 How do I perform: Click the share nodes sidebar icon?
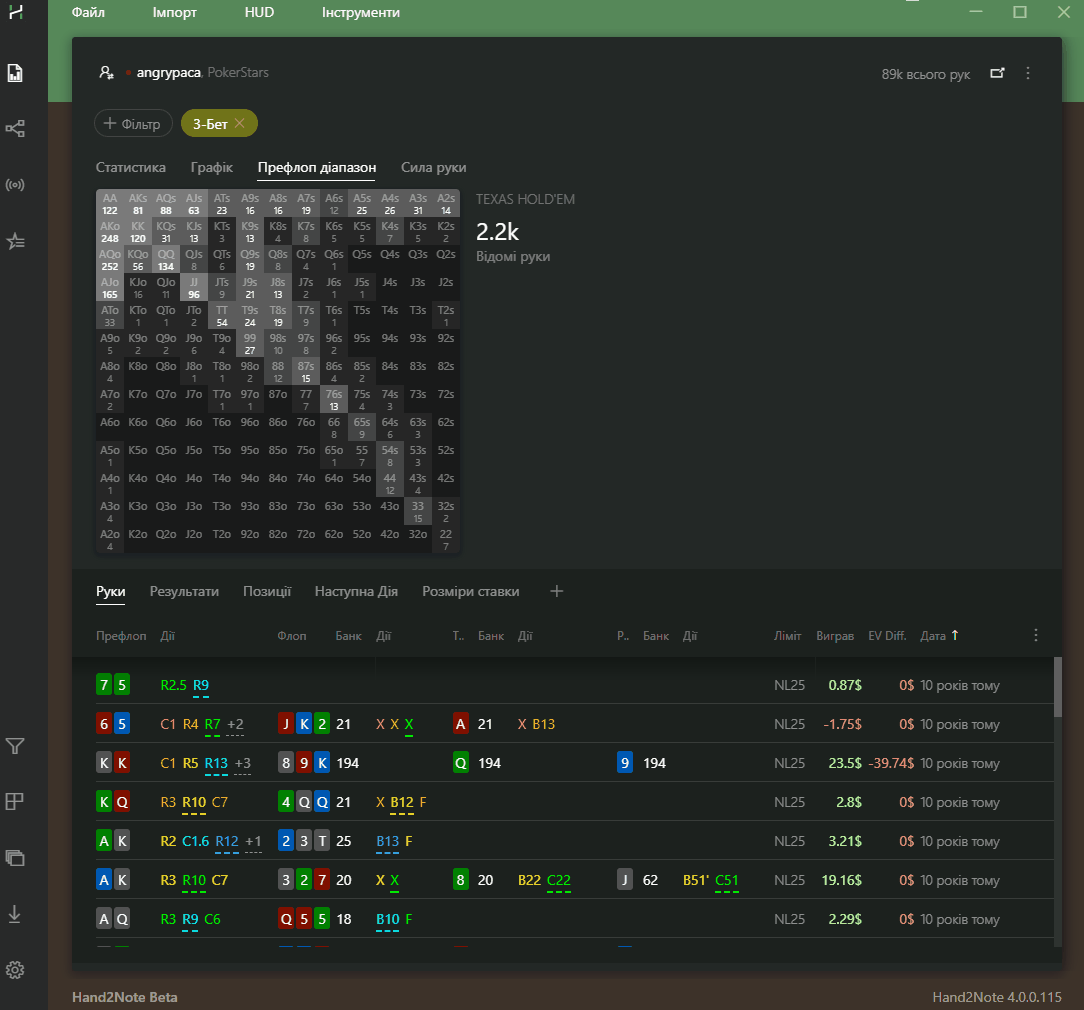point(15,129)
